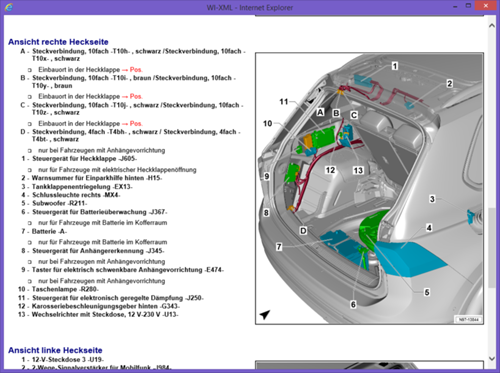Click the black direction arrow in the diagram
The image size is (500, 373).
[x=265, y=314]
